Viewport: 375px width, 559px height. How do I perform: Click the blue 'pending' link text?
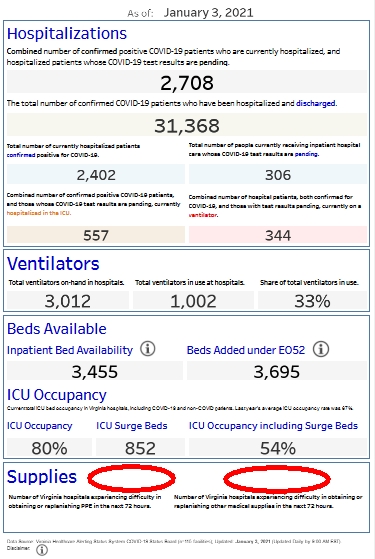coord(306,154)
